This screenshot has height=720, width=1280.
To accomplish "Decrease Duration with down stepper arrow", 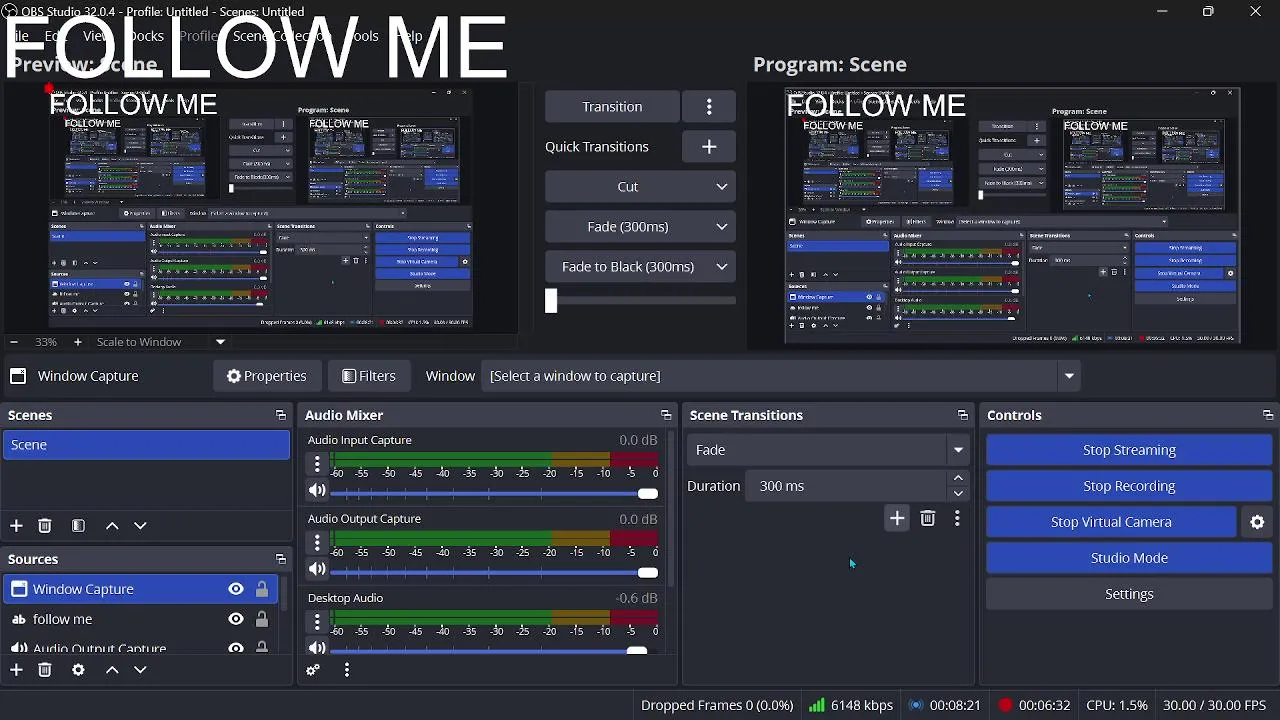I will pos(958,493).
